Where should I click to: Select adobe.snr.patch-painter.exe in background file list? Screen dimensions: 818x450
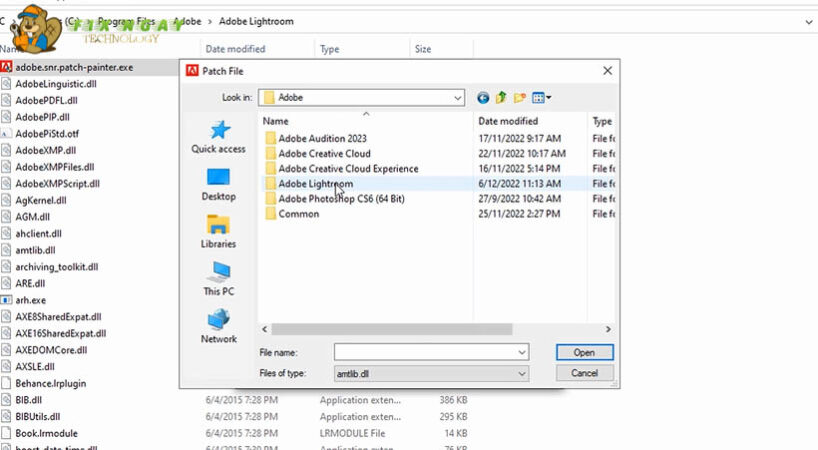coord(74,68)
